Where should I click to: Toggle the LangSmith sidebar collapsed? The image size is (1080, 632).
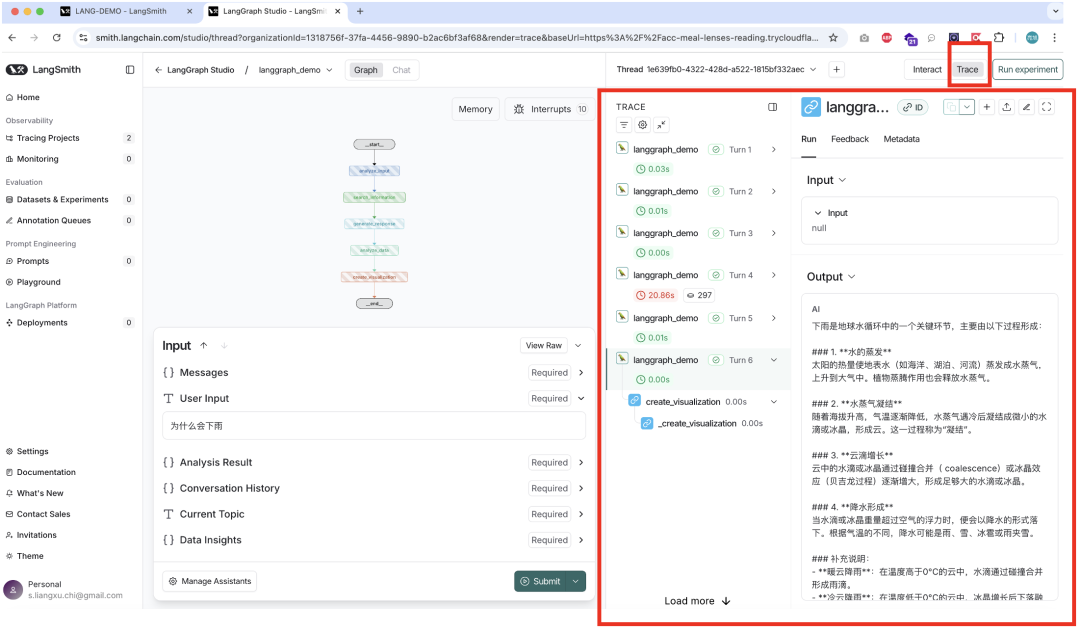pos(130,69)
